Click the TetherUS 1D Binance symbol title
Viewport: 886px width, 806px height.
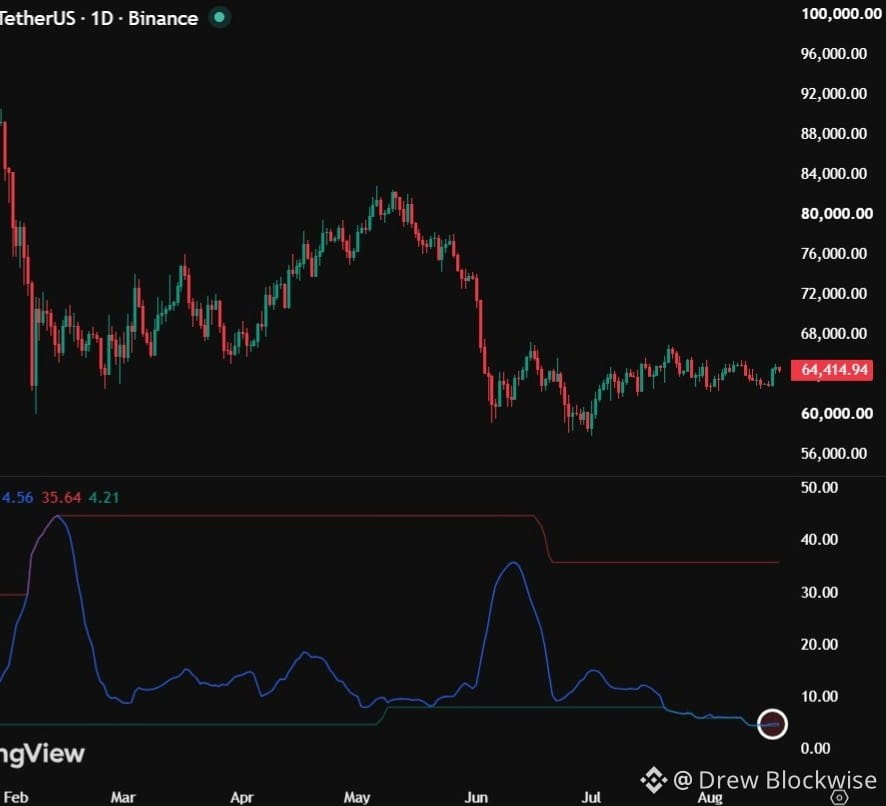pos(99,18)
